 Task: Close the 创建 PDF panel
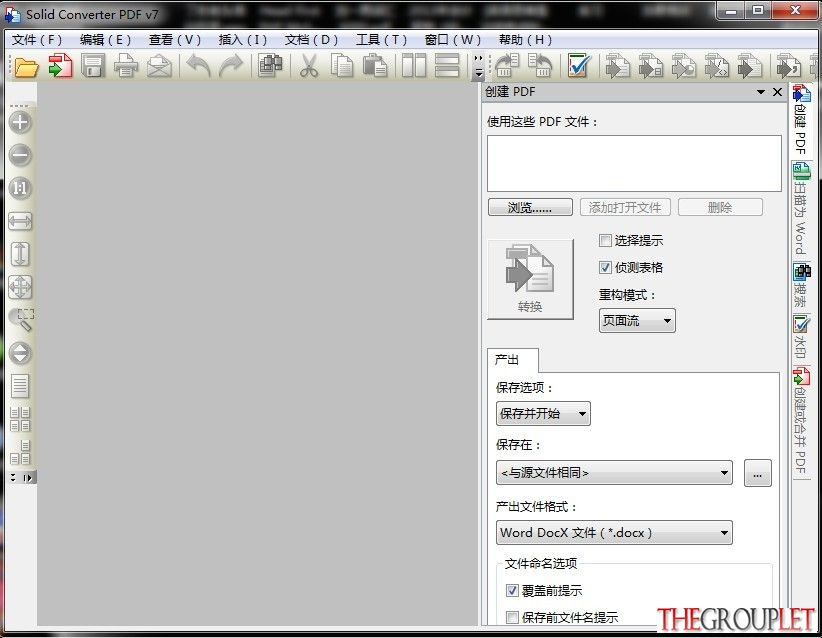pos(777,92)
